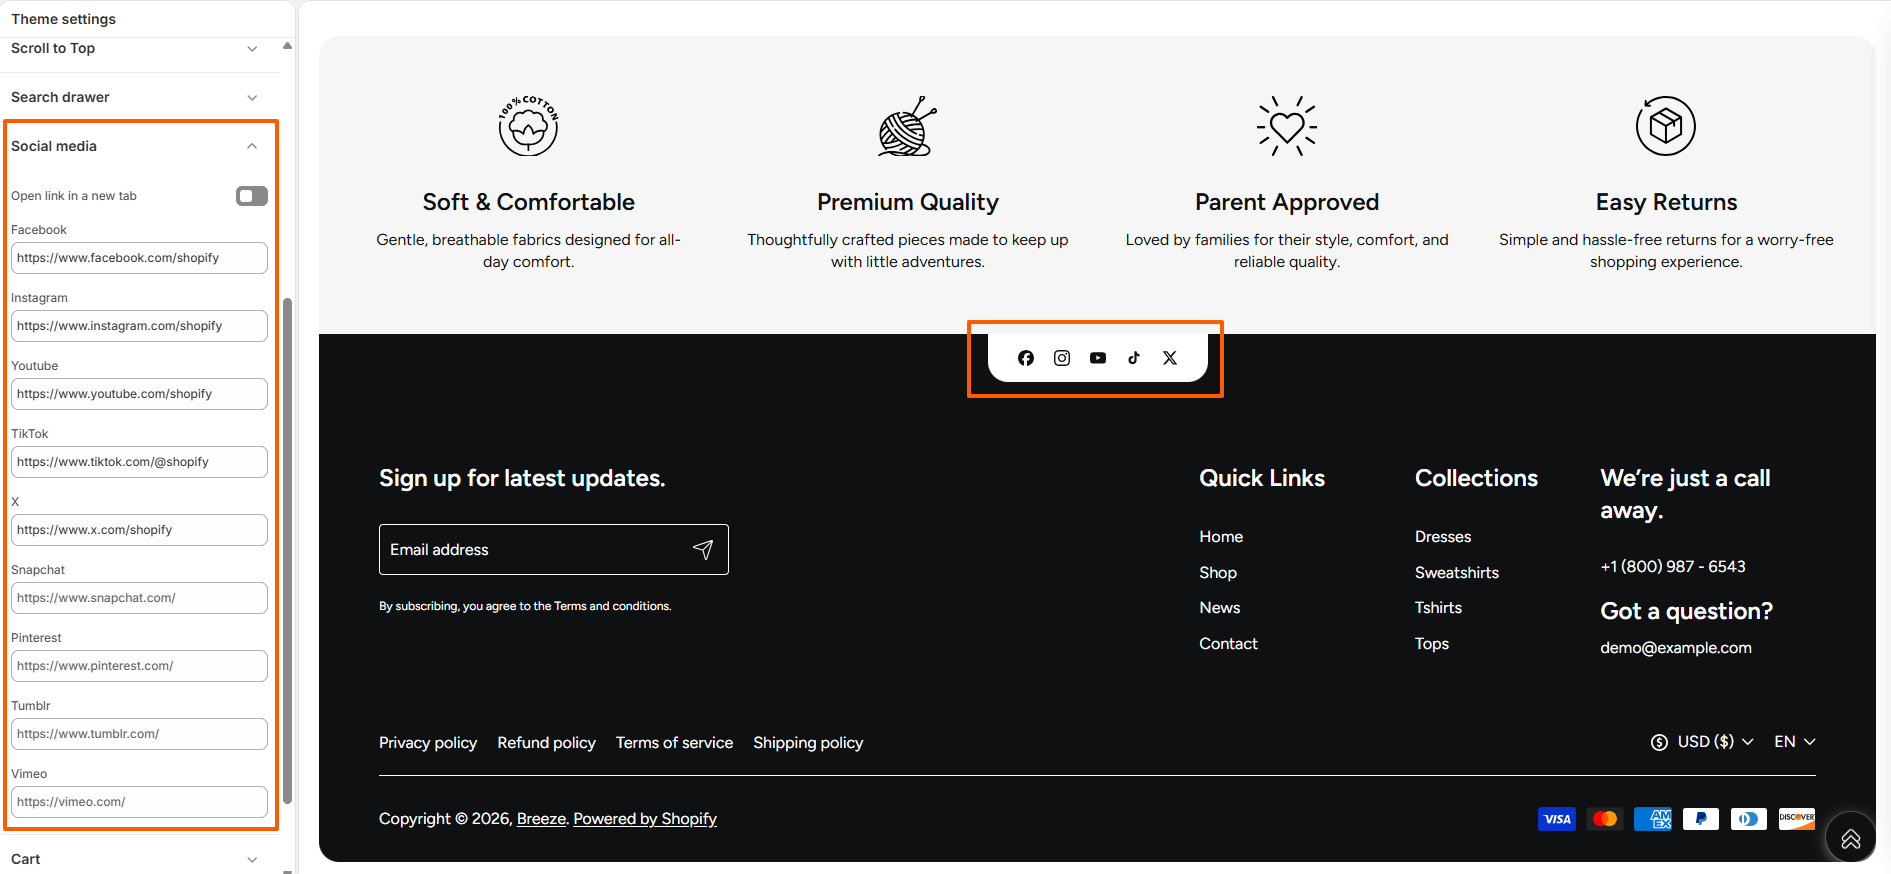
Task: Click the yarn ball Premium Quality icon
Action: pos(908,126)
